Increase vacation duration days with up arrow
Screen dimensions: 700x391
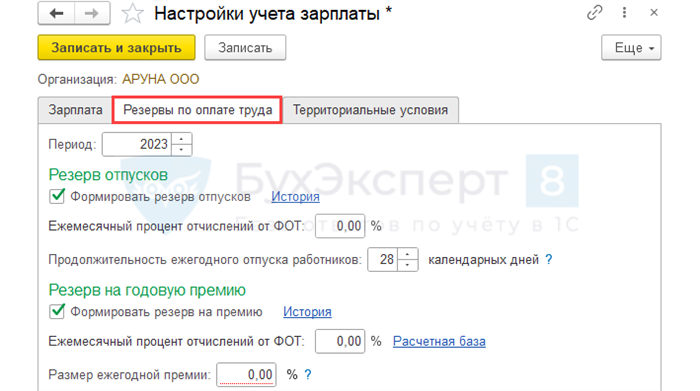pyautogui.click(x=407, y=254)
